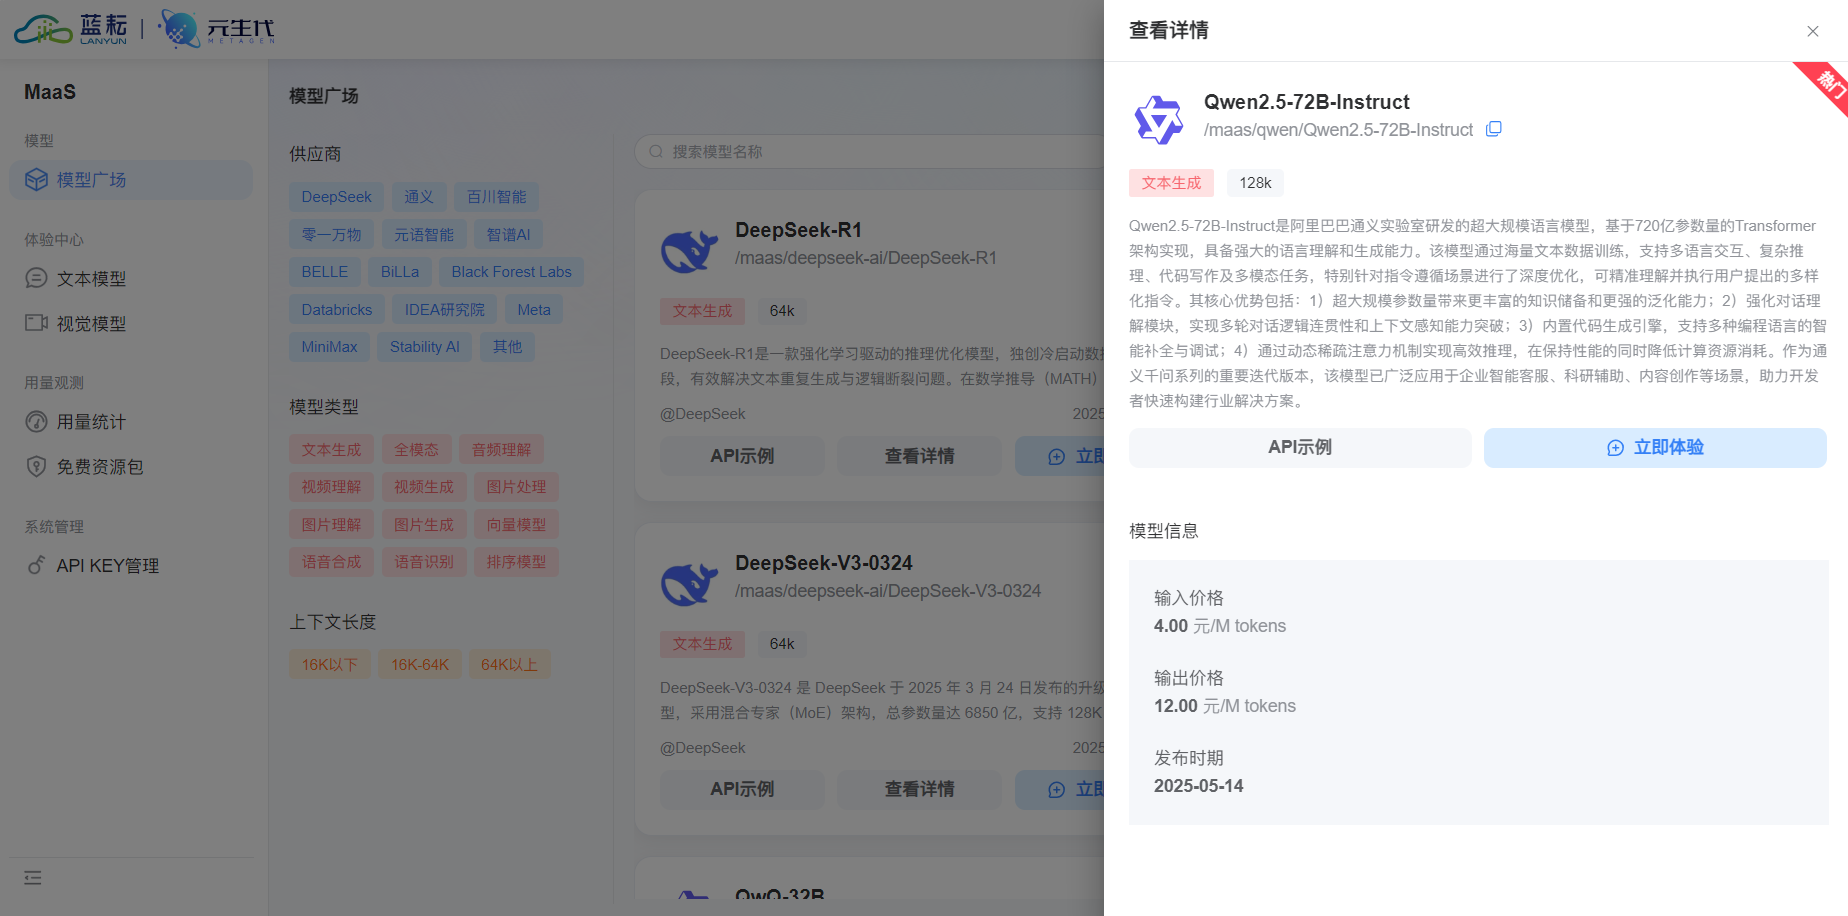Screen dimensions: 1848x916
Task: Collapse the sidebar with the bottom menu icon
Action: tap(33, 878)
